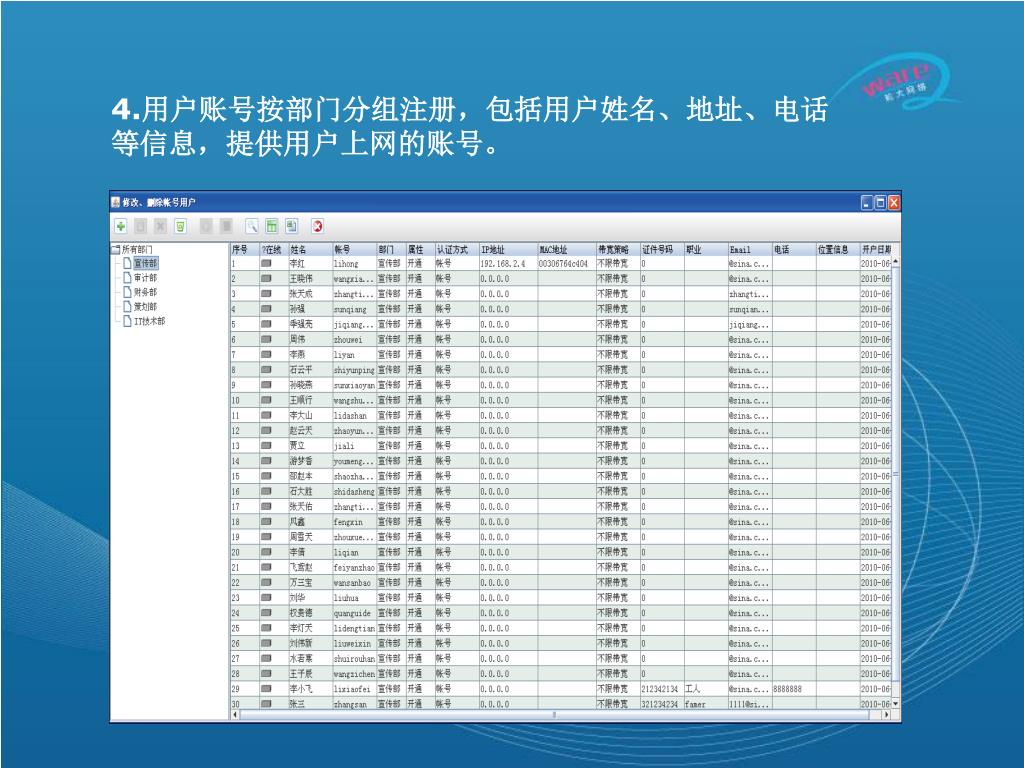Viewport: 1024px width, 768px height.
Task: Select the row for user lixiaofei
Action: click(x=352, y=689)
